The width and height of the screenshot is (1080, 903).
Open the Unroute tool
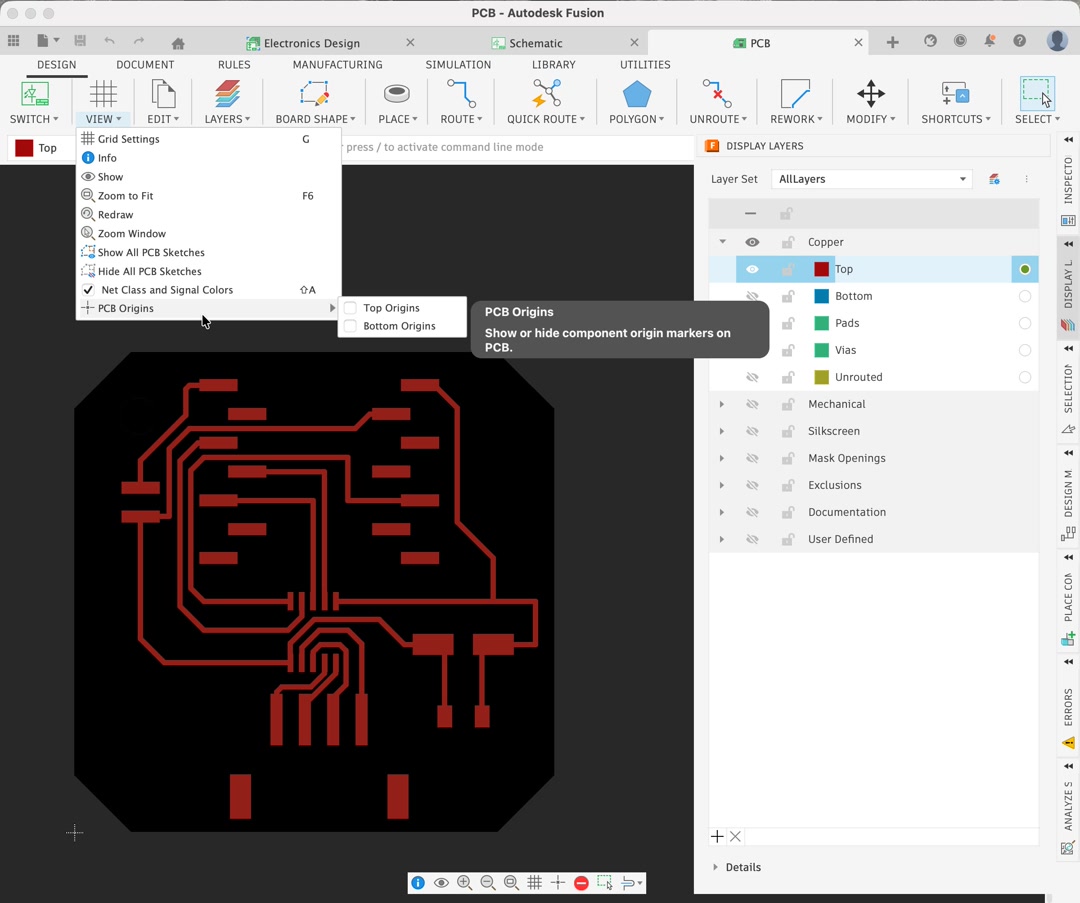[716, 95]
